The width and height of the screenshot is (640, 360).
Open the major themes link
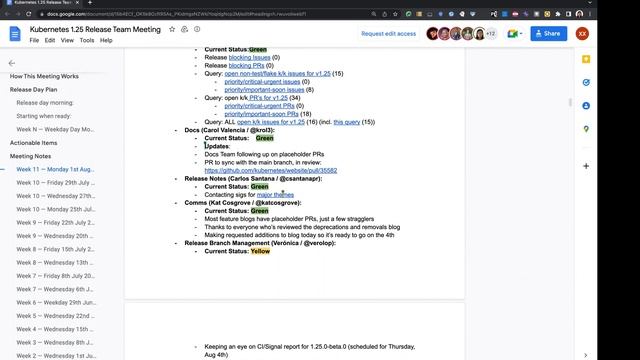click(275, 195)
